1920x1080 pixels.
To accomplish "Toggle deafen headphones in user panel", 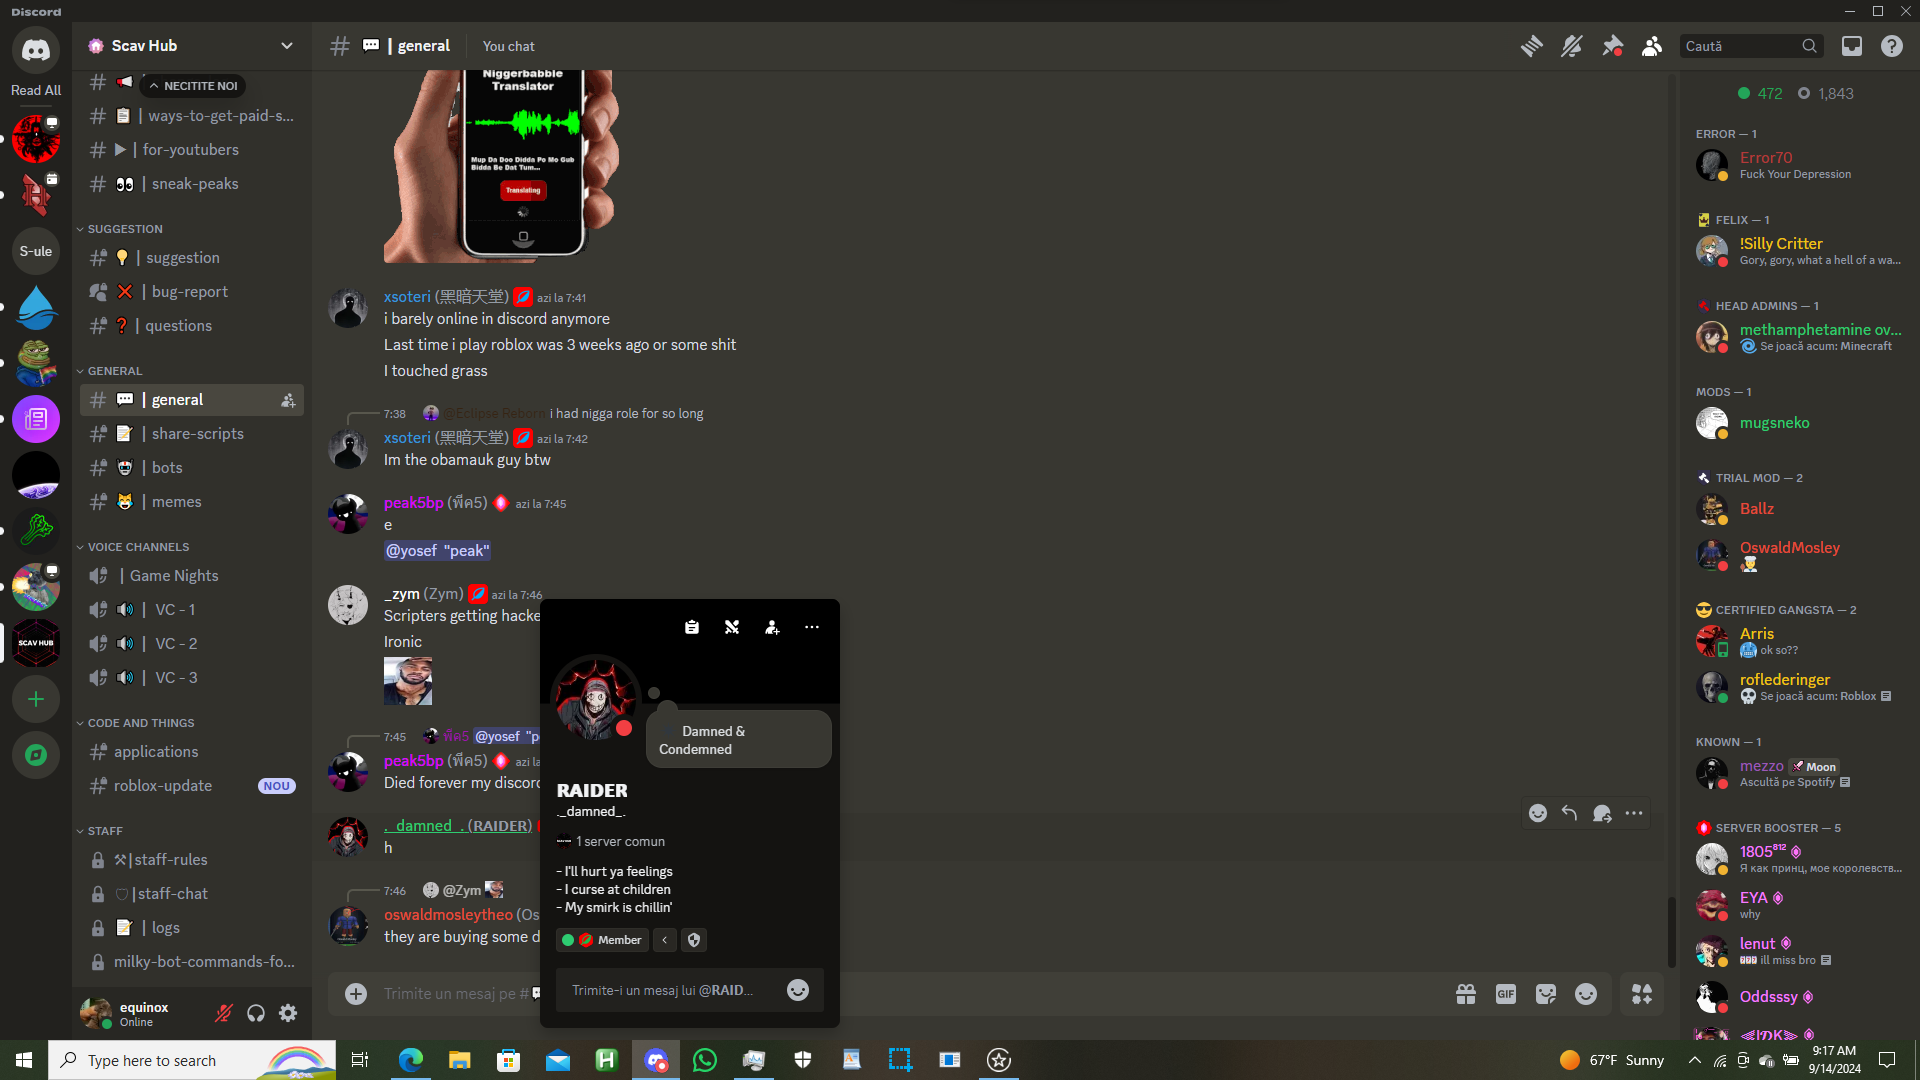I will [256, 1013].
